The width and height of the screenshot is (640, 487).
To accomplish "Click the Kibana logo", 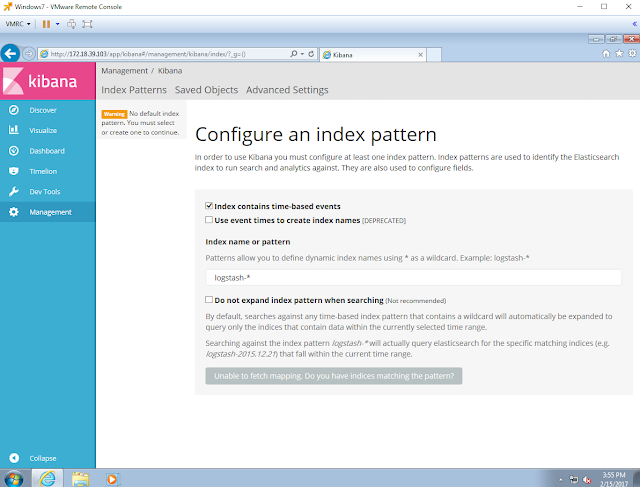I will [48, 81].
